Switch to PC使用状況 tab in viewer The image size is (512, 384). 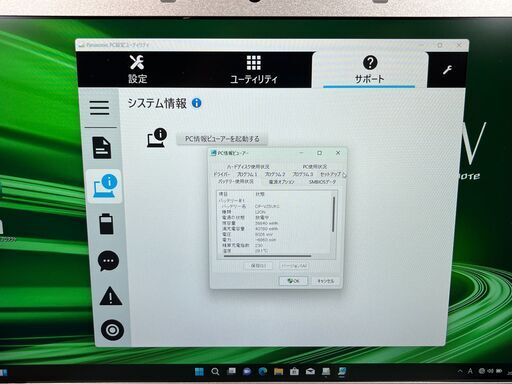point(314,166)
